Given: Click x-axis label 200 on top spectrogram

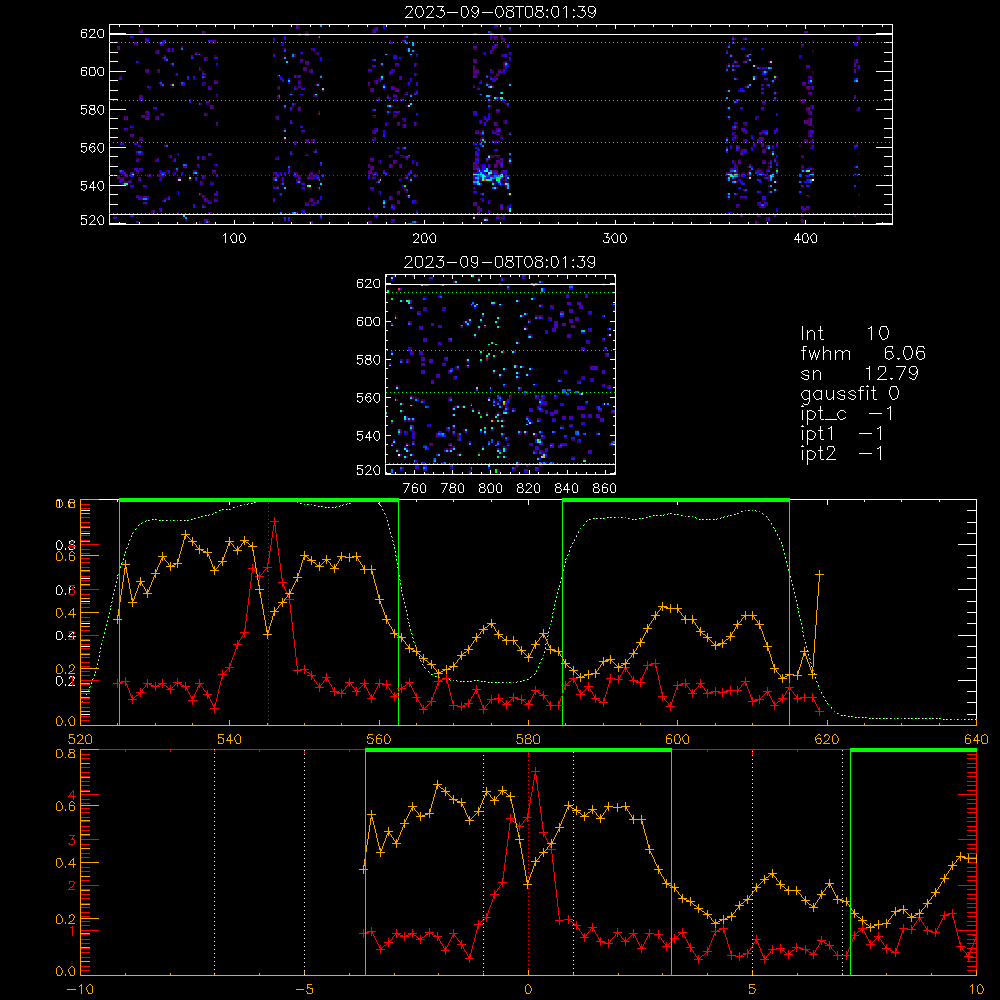Looking at the screenshot, I should point(424,239).
